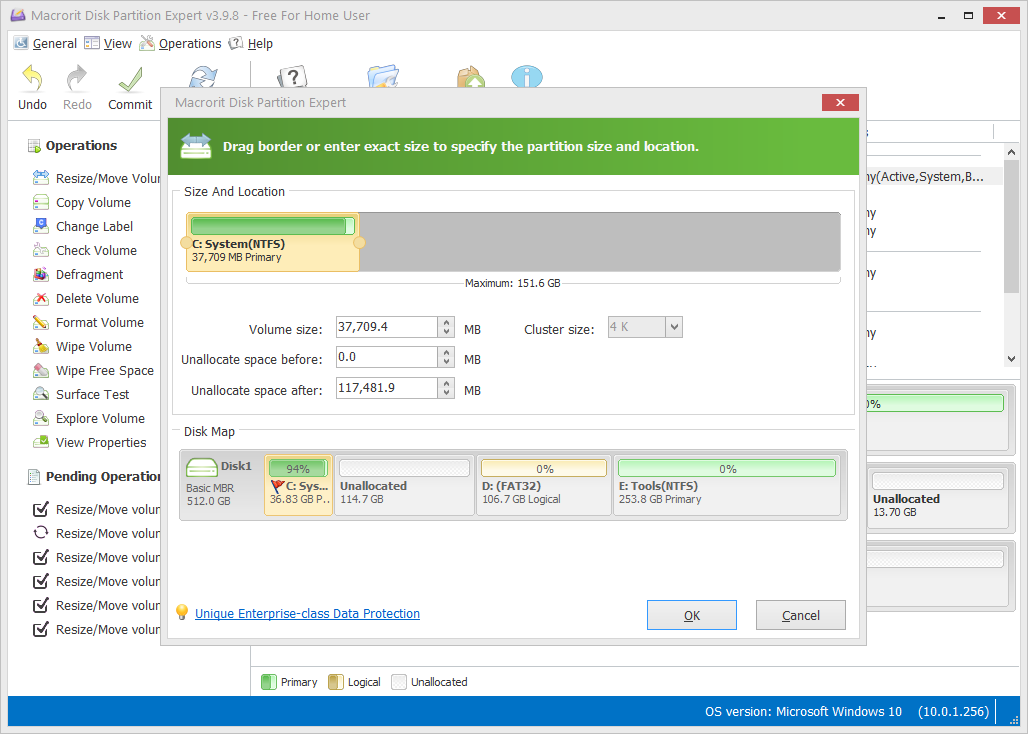The width and height of the screenshot is (1028, 734).
Task: Open the Help menu
Action: (x=250, y=43)
